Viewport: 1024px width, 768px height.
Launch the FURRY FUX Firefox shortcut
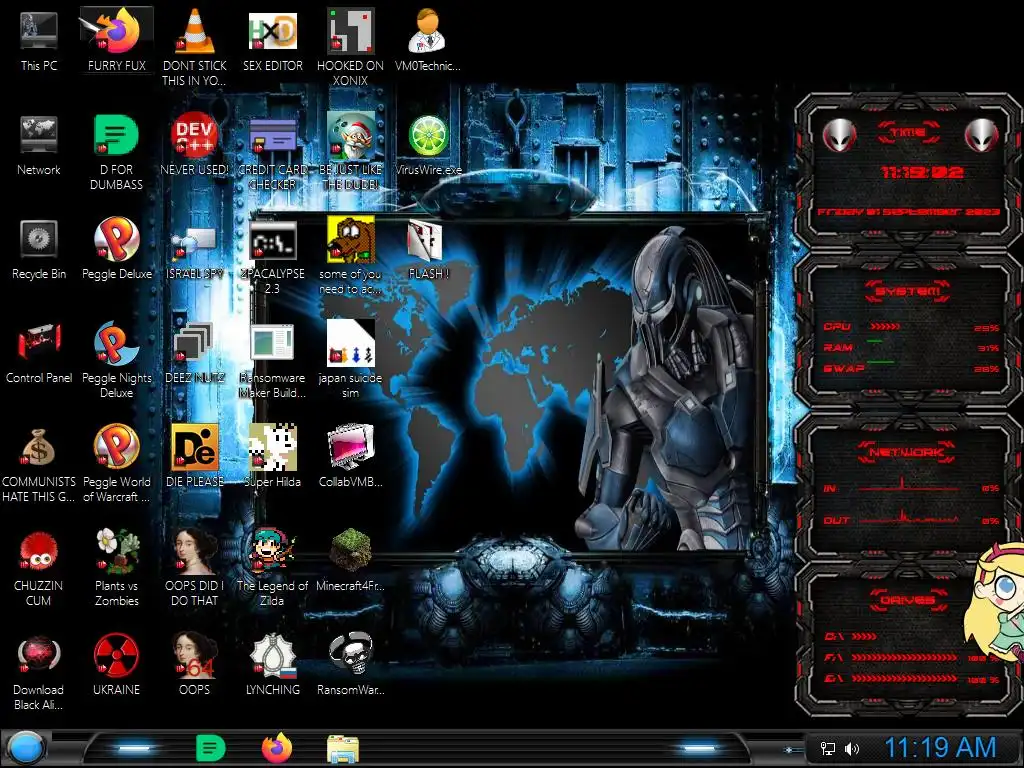pos(117,31)
